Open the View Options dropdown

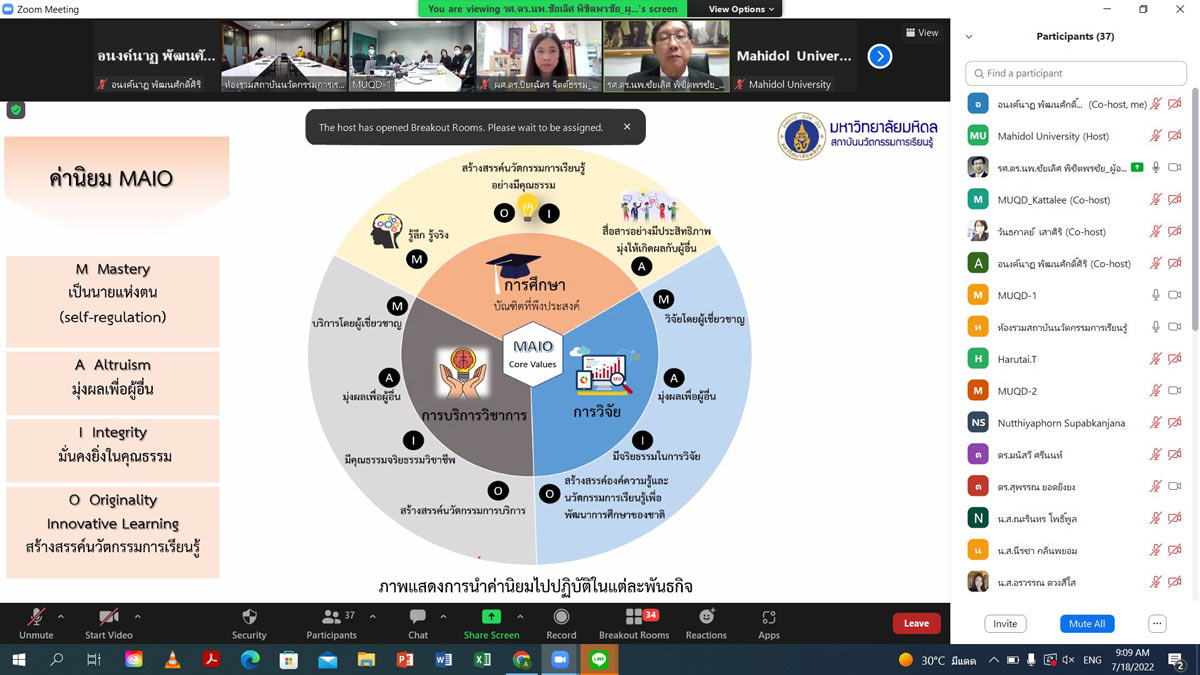741,9
